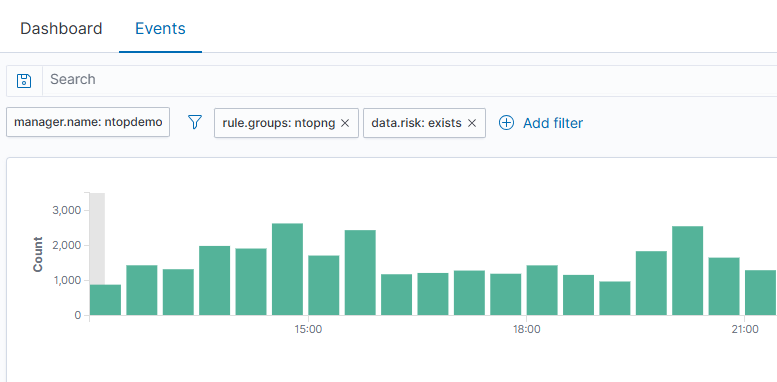Select the first histogram bar with grey highlight
777x382 pixels.
click(x=105, y=300)
